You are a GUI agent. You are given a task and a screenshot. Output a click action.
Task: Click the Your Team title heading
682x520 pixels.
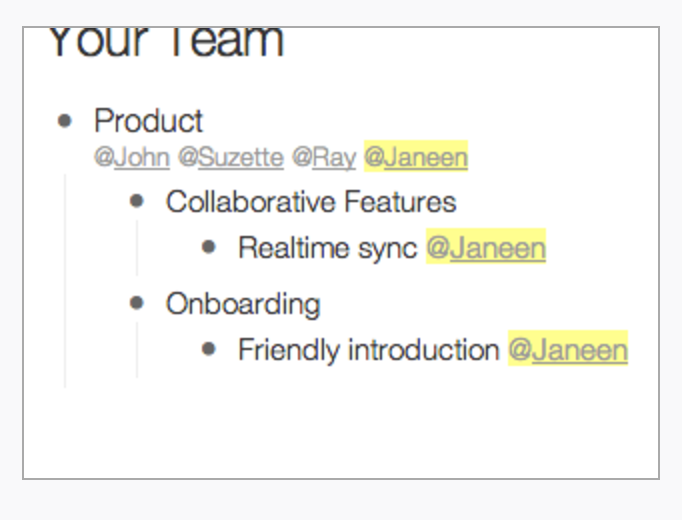point(166,41)
